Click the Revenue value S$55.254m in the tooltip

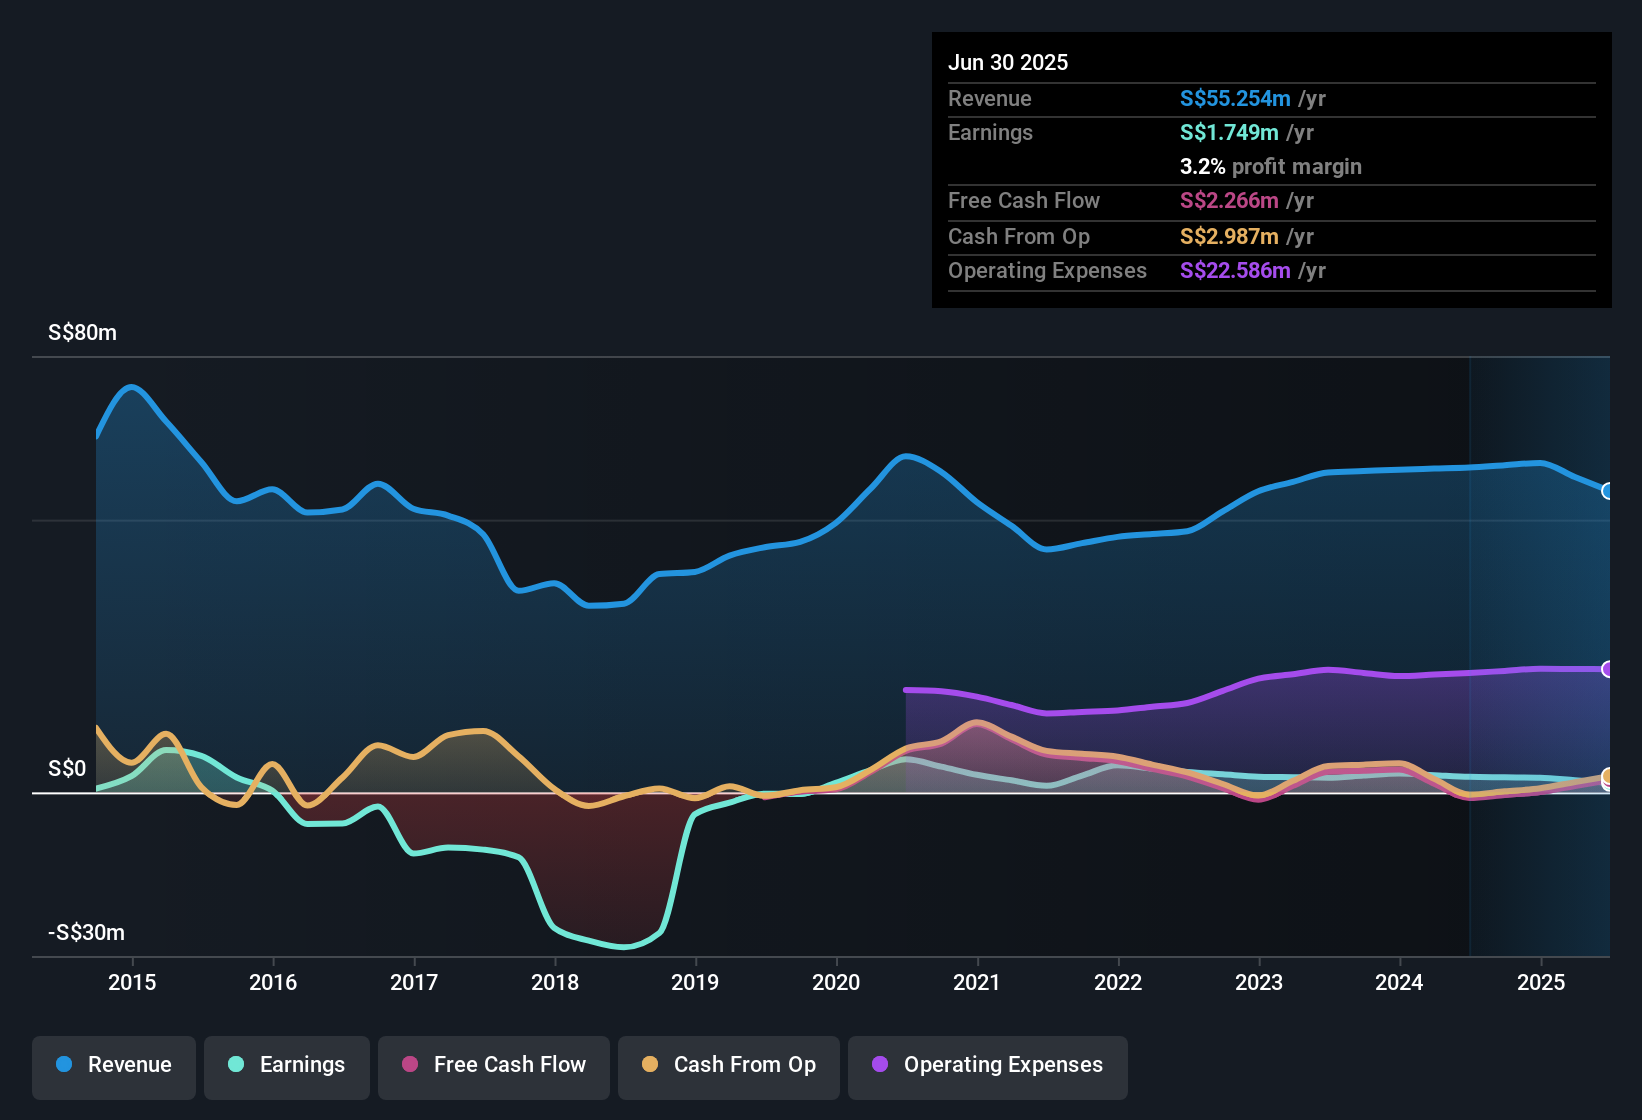(1235, 98)
